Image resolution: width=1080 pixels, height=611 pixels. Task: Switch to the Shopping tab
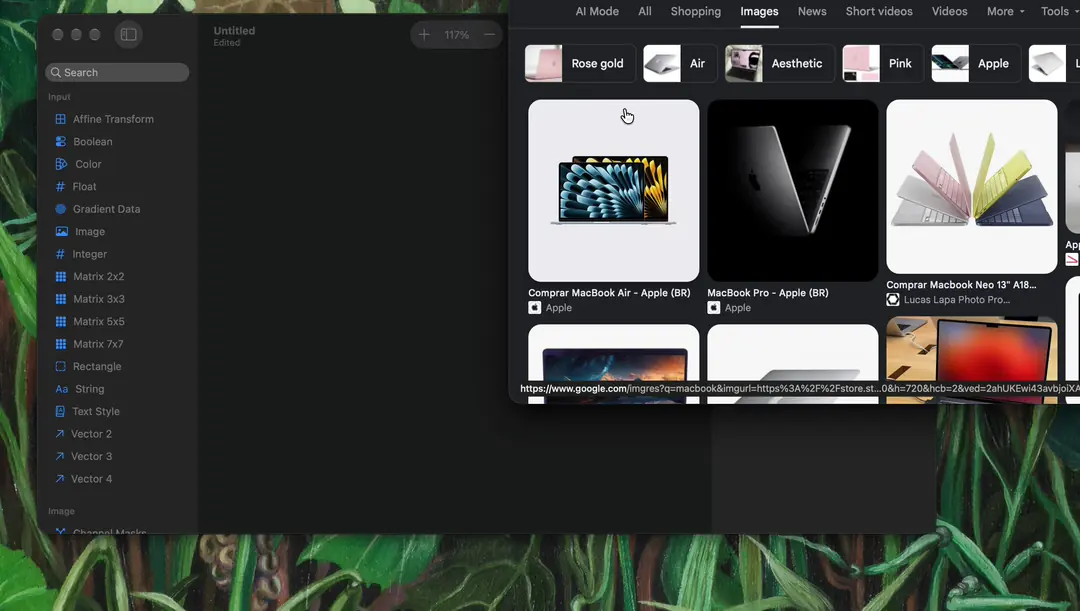coord(696,12)
